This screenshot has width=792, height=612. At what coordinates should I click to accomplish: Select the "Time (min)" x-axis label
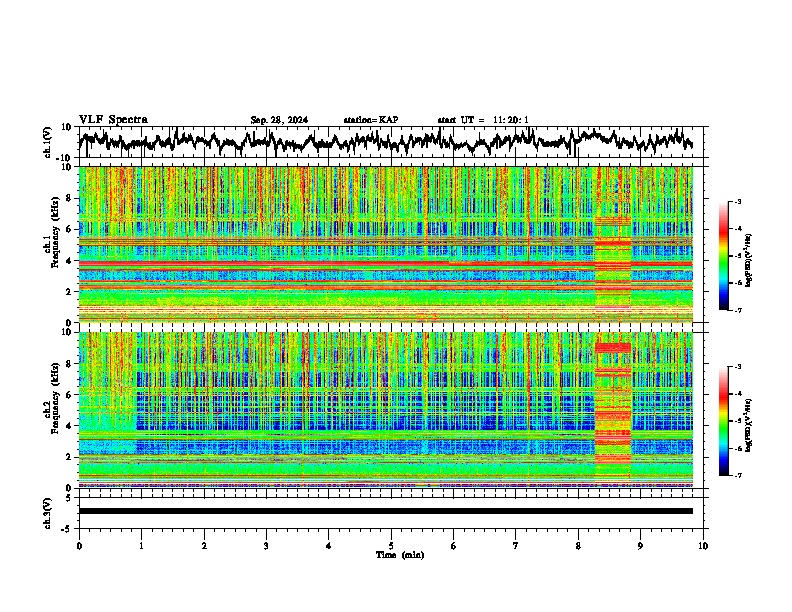coord(400,555)
